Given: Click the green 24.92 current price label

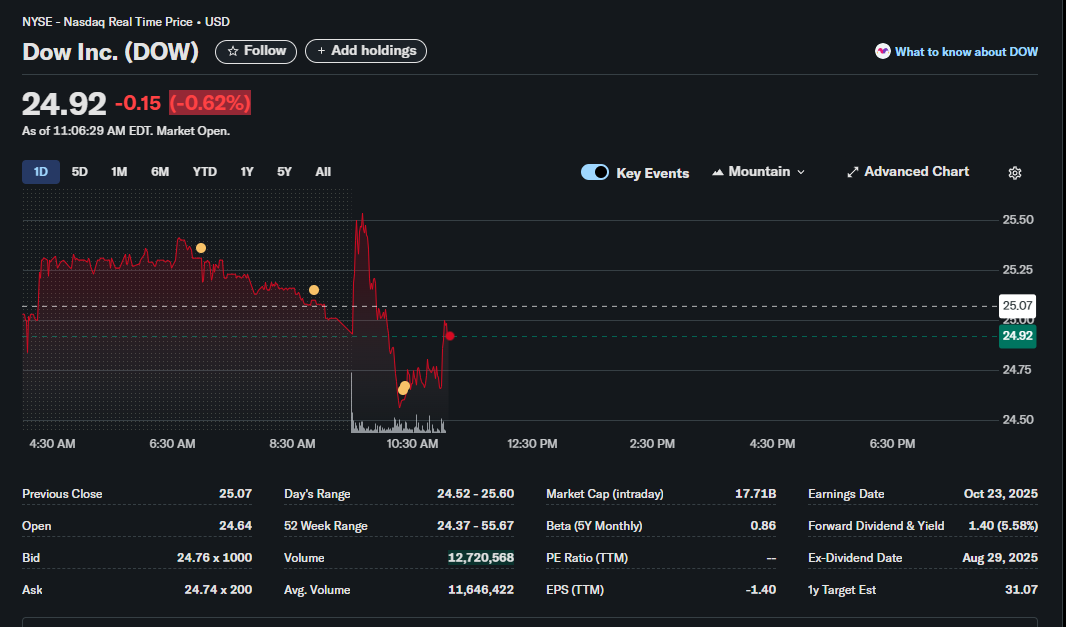Looking at the screenshot, I should coord(1017,336).
